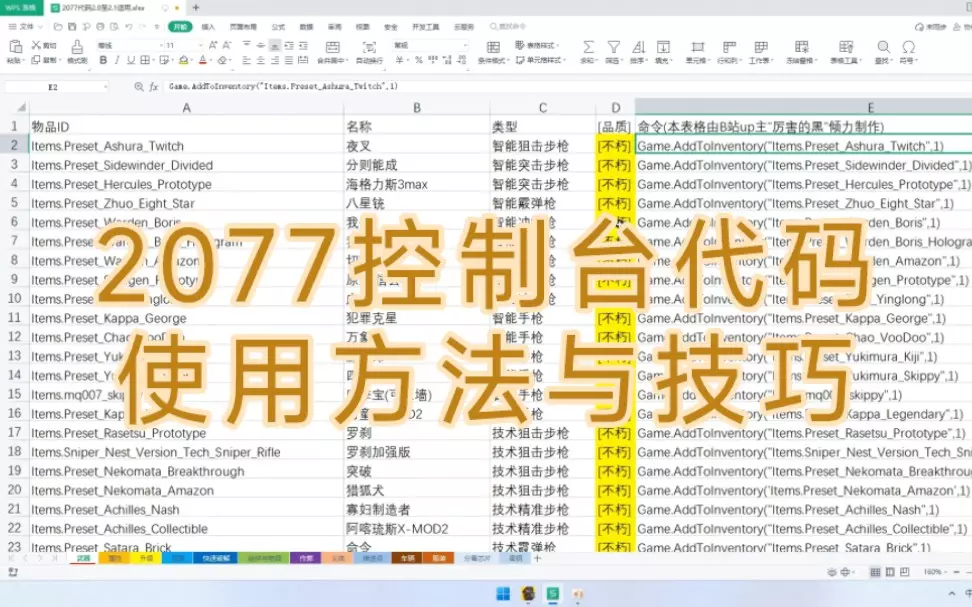Open the cell borders tool
This screenshot has width=972, height=607.
coord(145,60)
